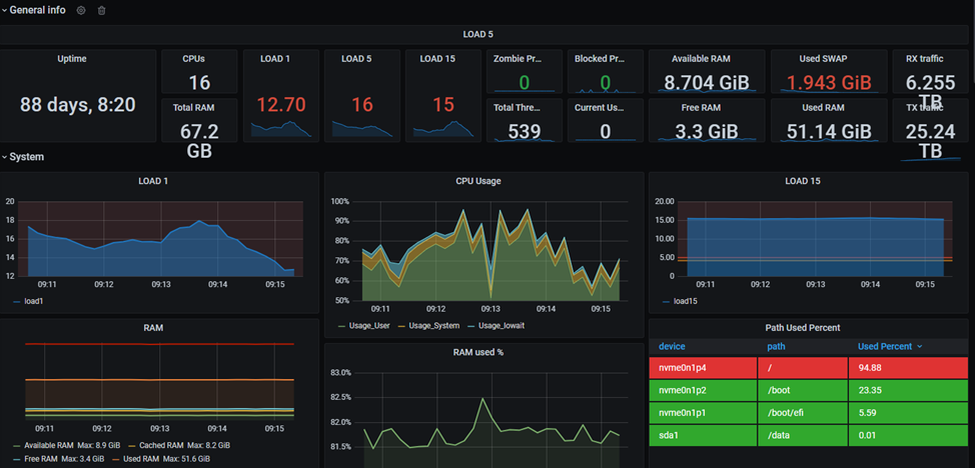
Task: Open the RX traffic panel title
Action: 925,59
